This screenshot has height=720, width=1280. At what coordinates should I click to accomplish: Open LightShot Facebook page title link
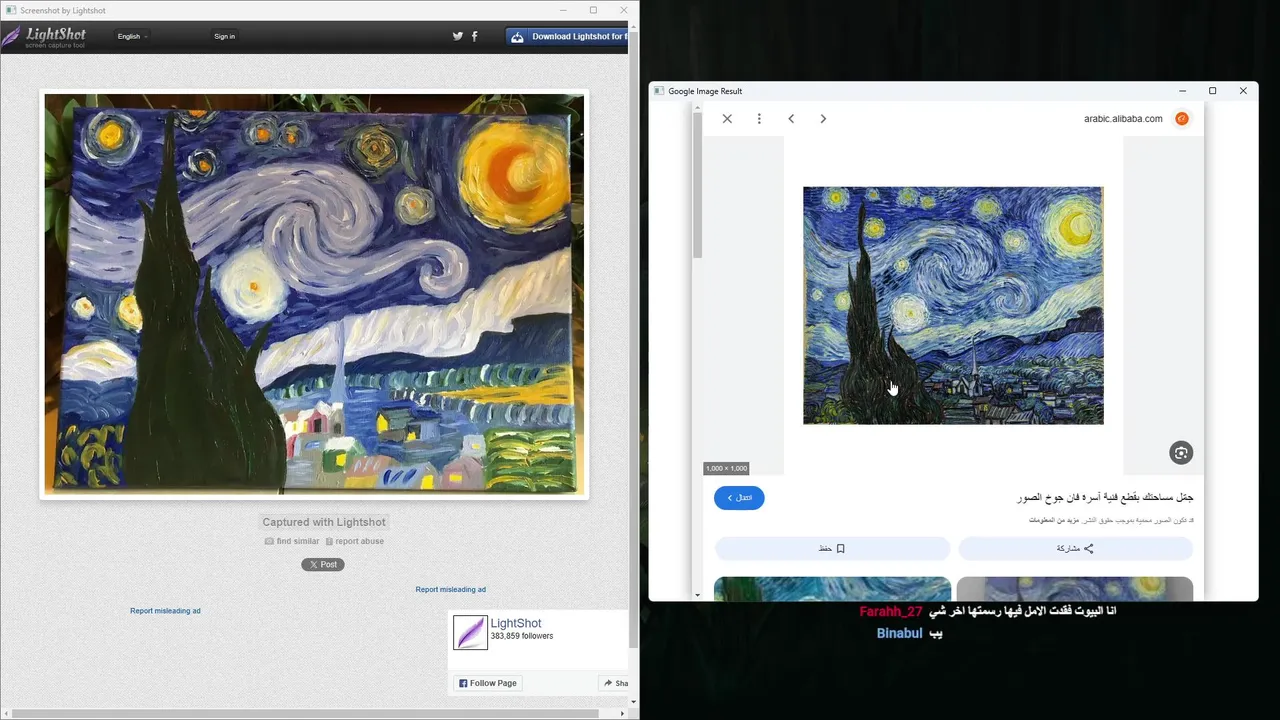pyautogui.click(x=516, y=623)
